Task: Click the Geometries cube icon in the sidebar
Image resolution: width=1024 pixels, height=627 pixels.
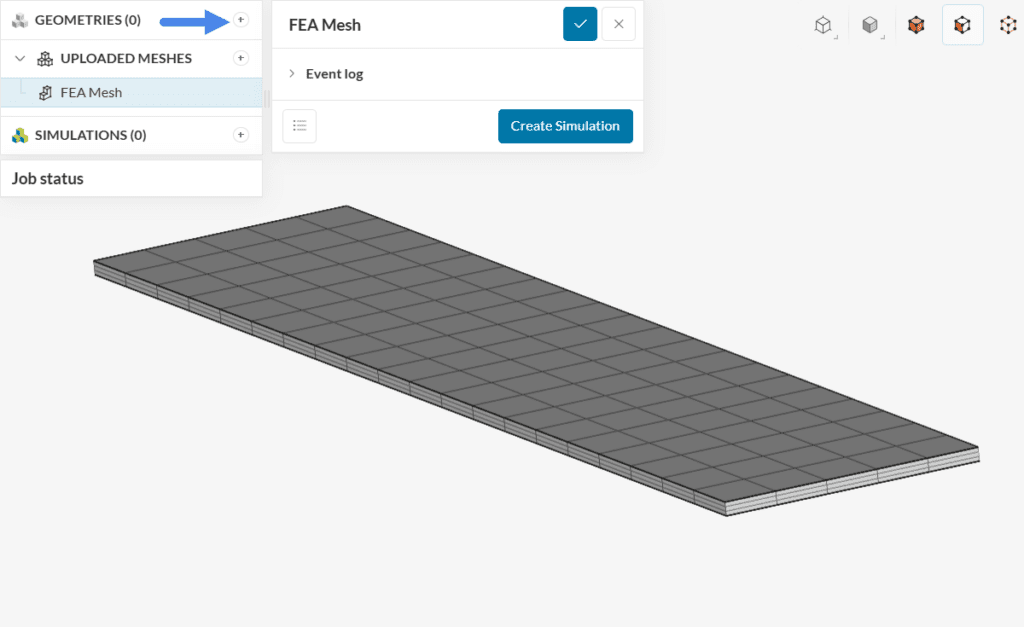Action: (x=20, y=19)
